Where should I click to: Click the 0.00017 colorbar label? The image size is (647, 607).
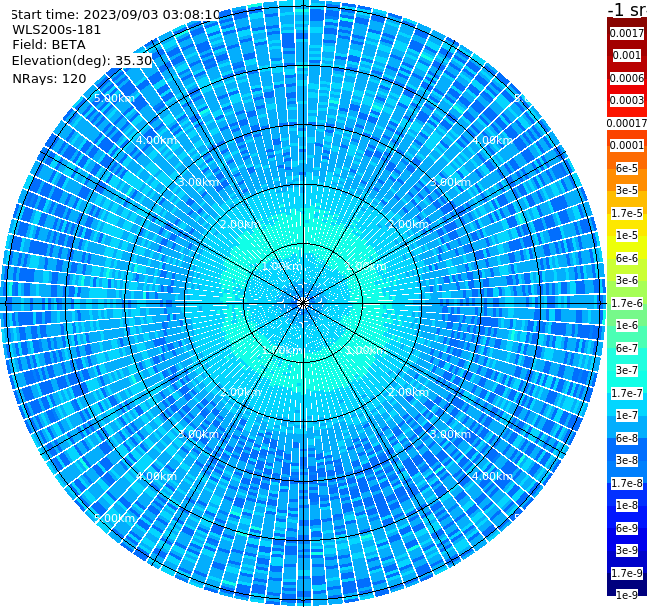pos(627,123)
